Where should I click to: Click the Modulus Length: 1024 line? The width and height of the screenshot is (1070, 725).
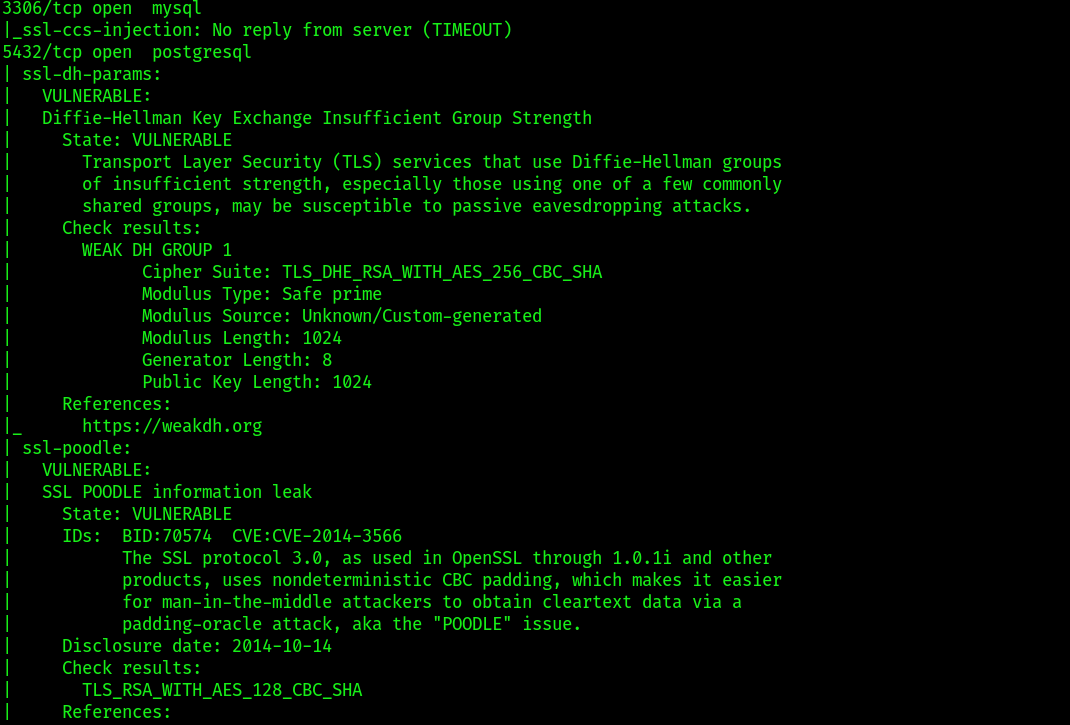242,338
